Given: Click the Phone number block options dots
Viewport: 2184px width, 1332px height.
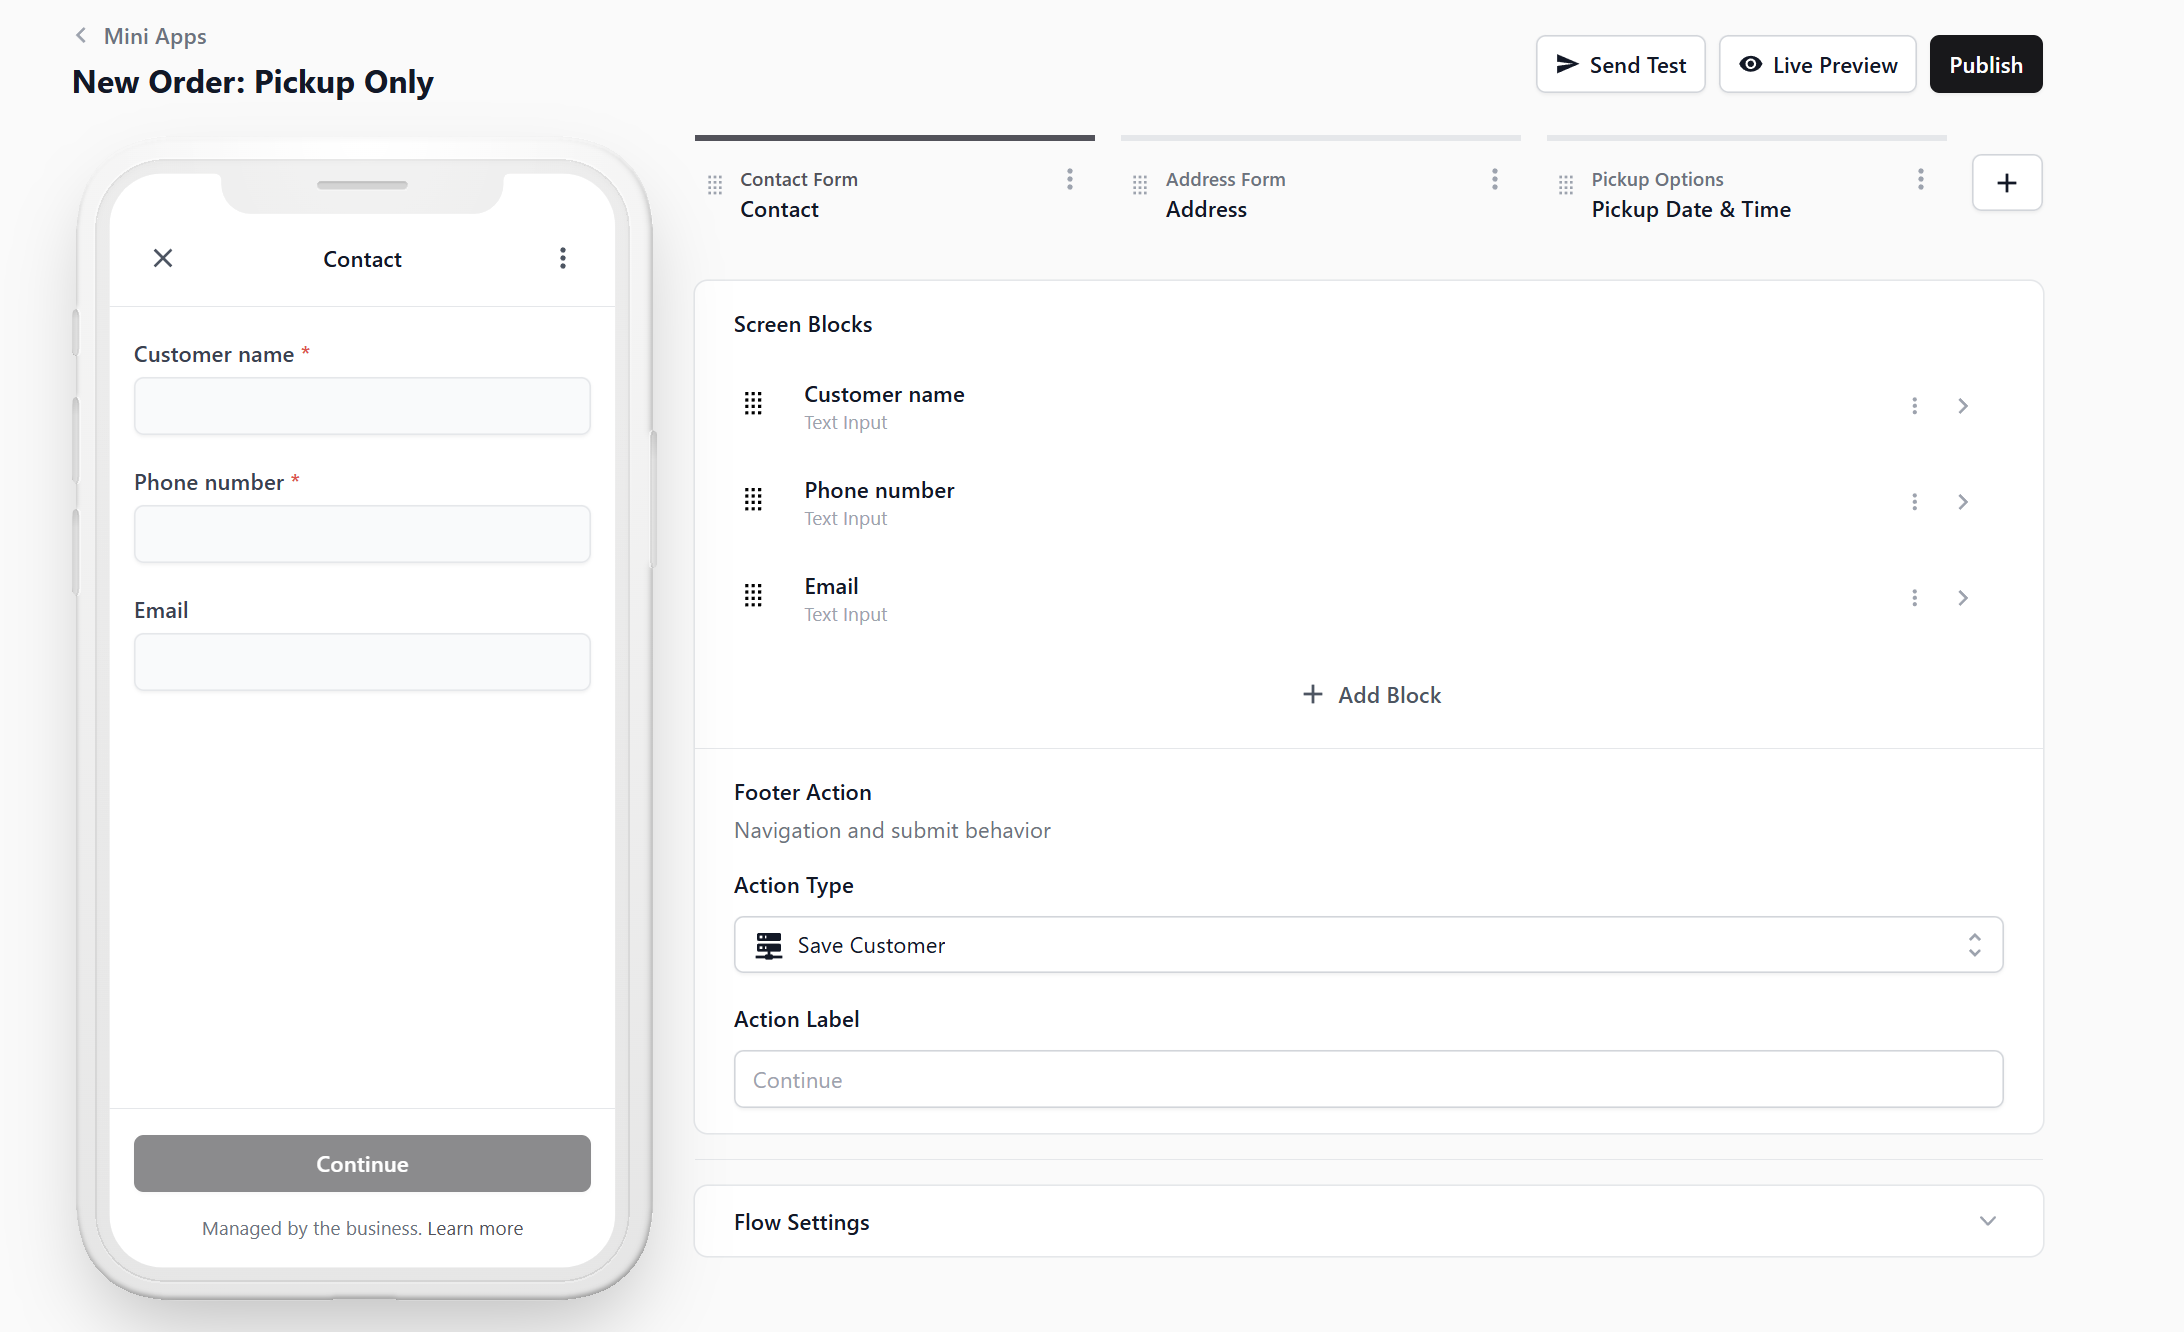Looking at the screenshot, I should click(x=1914, y=502).
